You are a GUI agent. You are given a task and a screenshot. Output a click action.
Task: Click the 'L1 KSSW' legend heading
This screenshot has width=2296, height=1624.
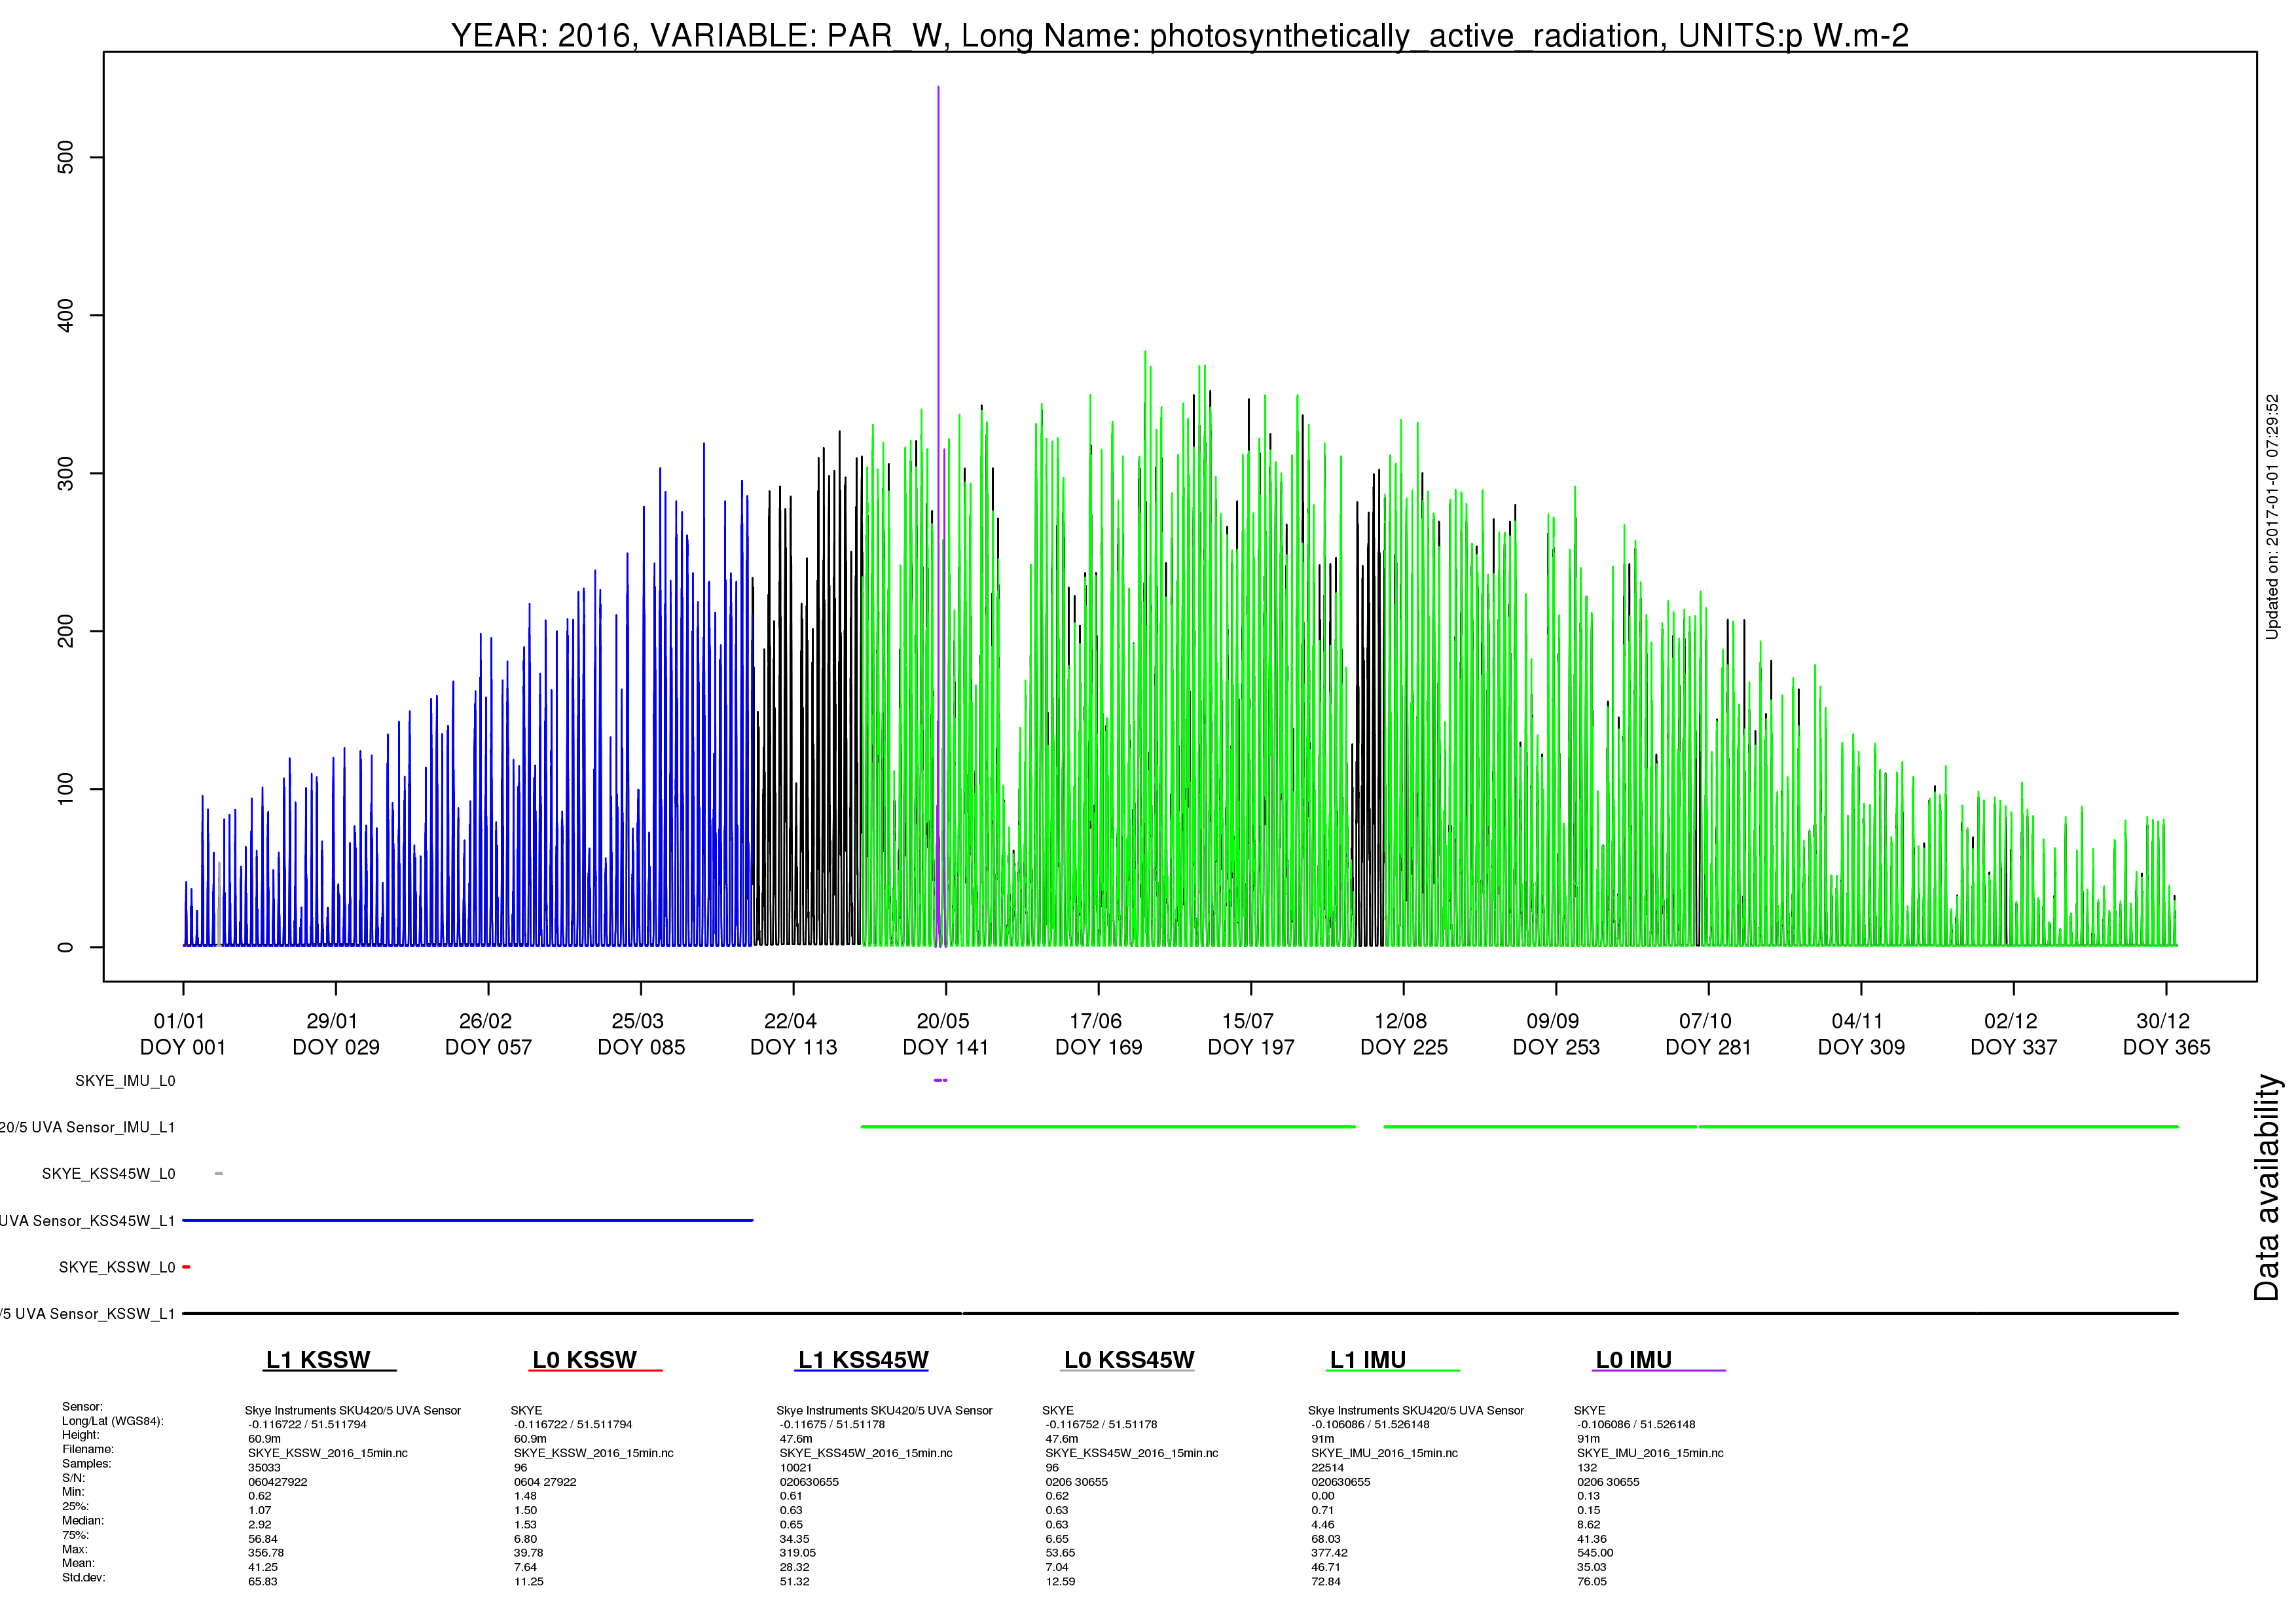tap(318, 1360)
